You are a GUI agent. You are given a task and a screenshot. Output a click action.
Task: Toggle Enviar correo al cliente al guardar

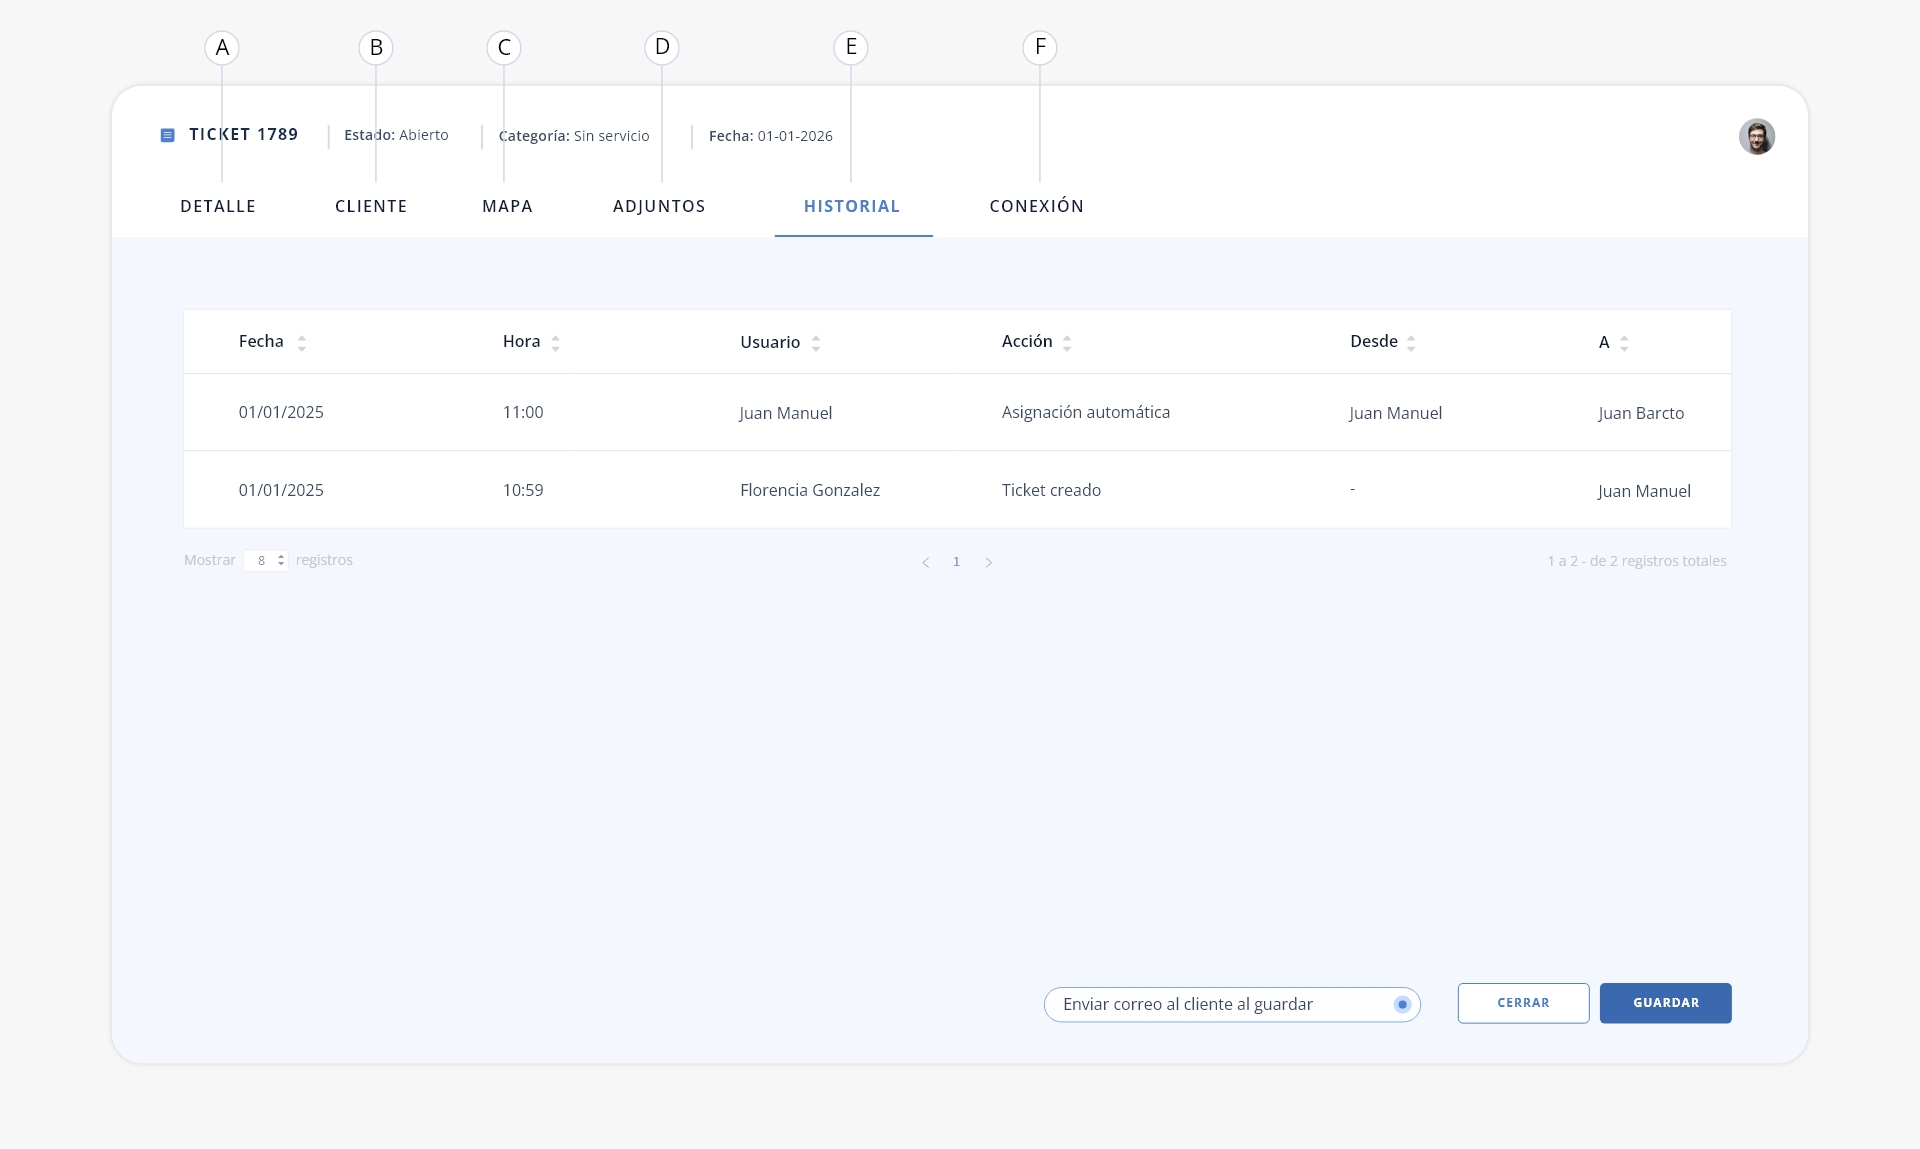pos(1402,1004)
